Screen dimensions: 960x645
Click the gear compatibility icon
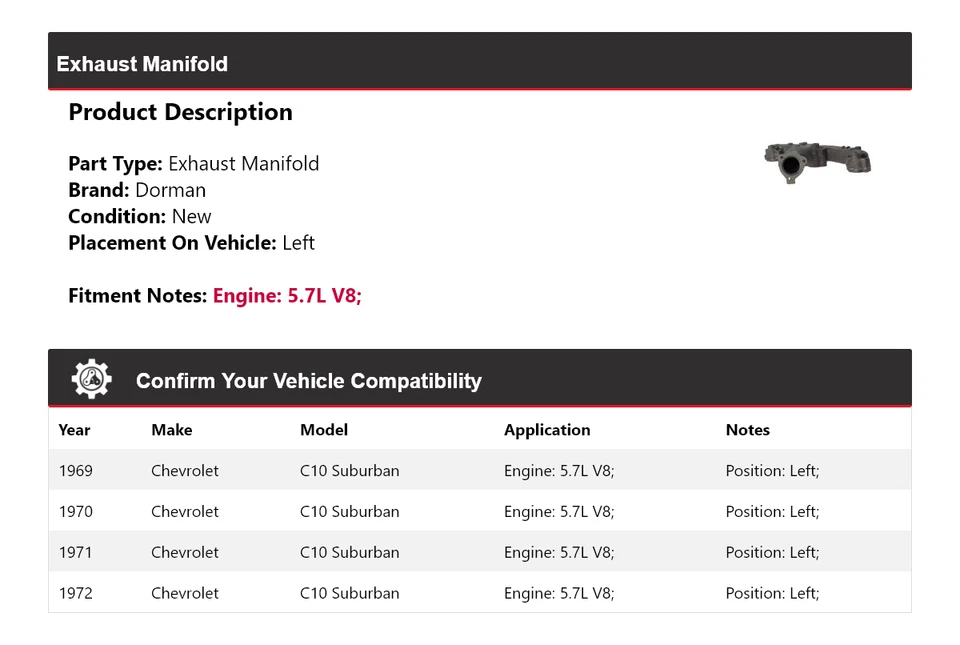point(91,379)
